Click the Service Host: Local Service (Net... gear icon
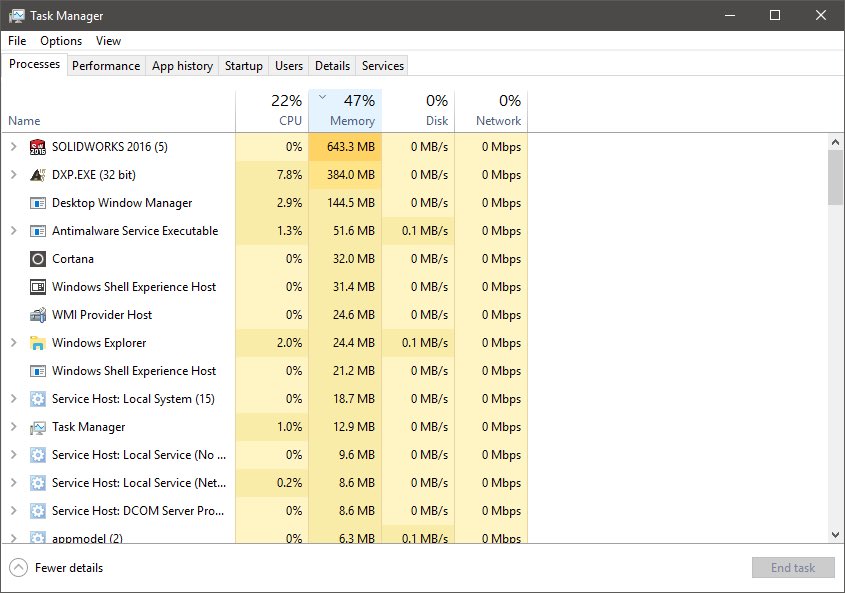The width and height of the screenshot is (845, 593). tap(38, 483)
